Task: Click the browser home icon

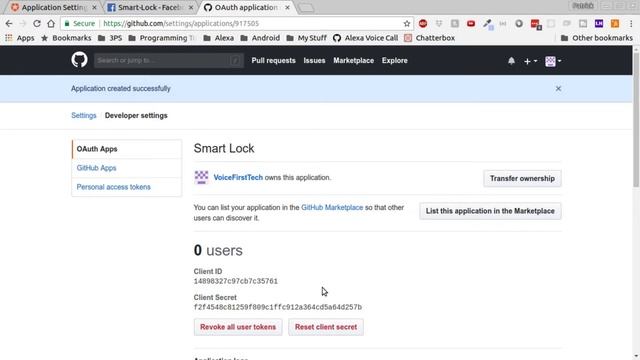Action: coord(51,24)
